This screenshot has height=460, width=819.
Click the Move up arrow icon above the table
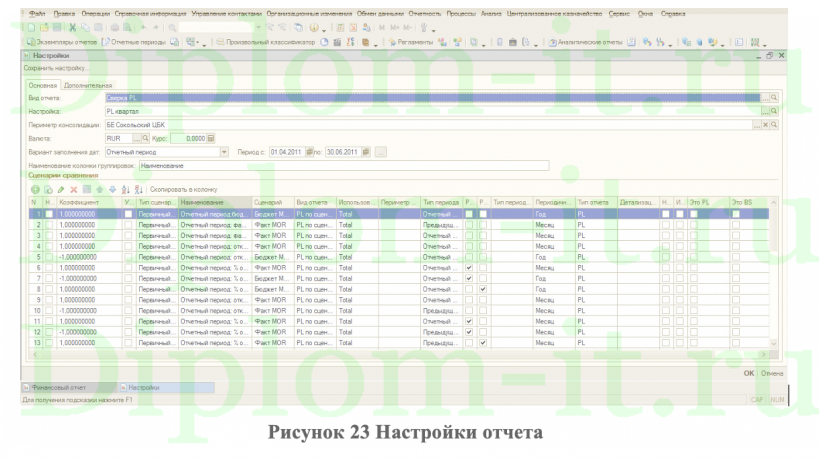pos(99,190)
